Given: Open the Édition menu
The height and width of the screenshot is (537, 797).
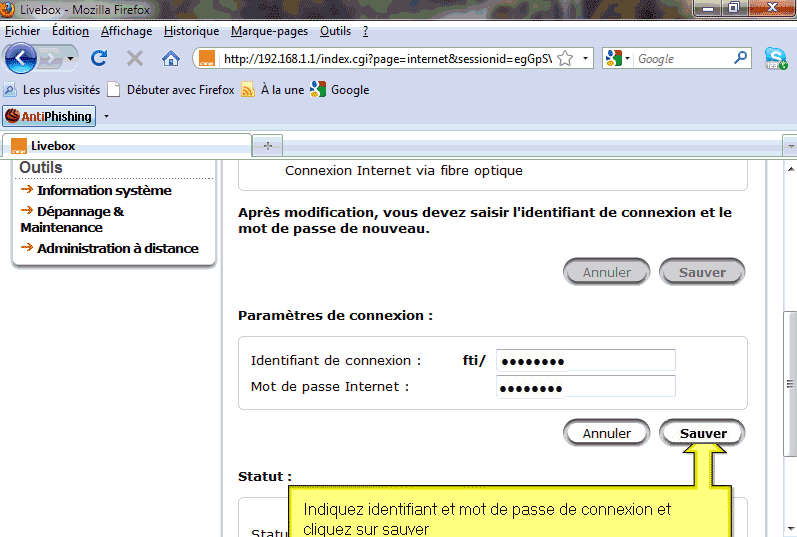Looking at the screenshot, I should [x=70, y=31].
